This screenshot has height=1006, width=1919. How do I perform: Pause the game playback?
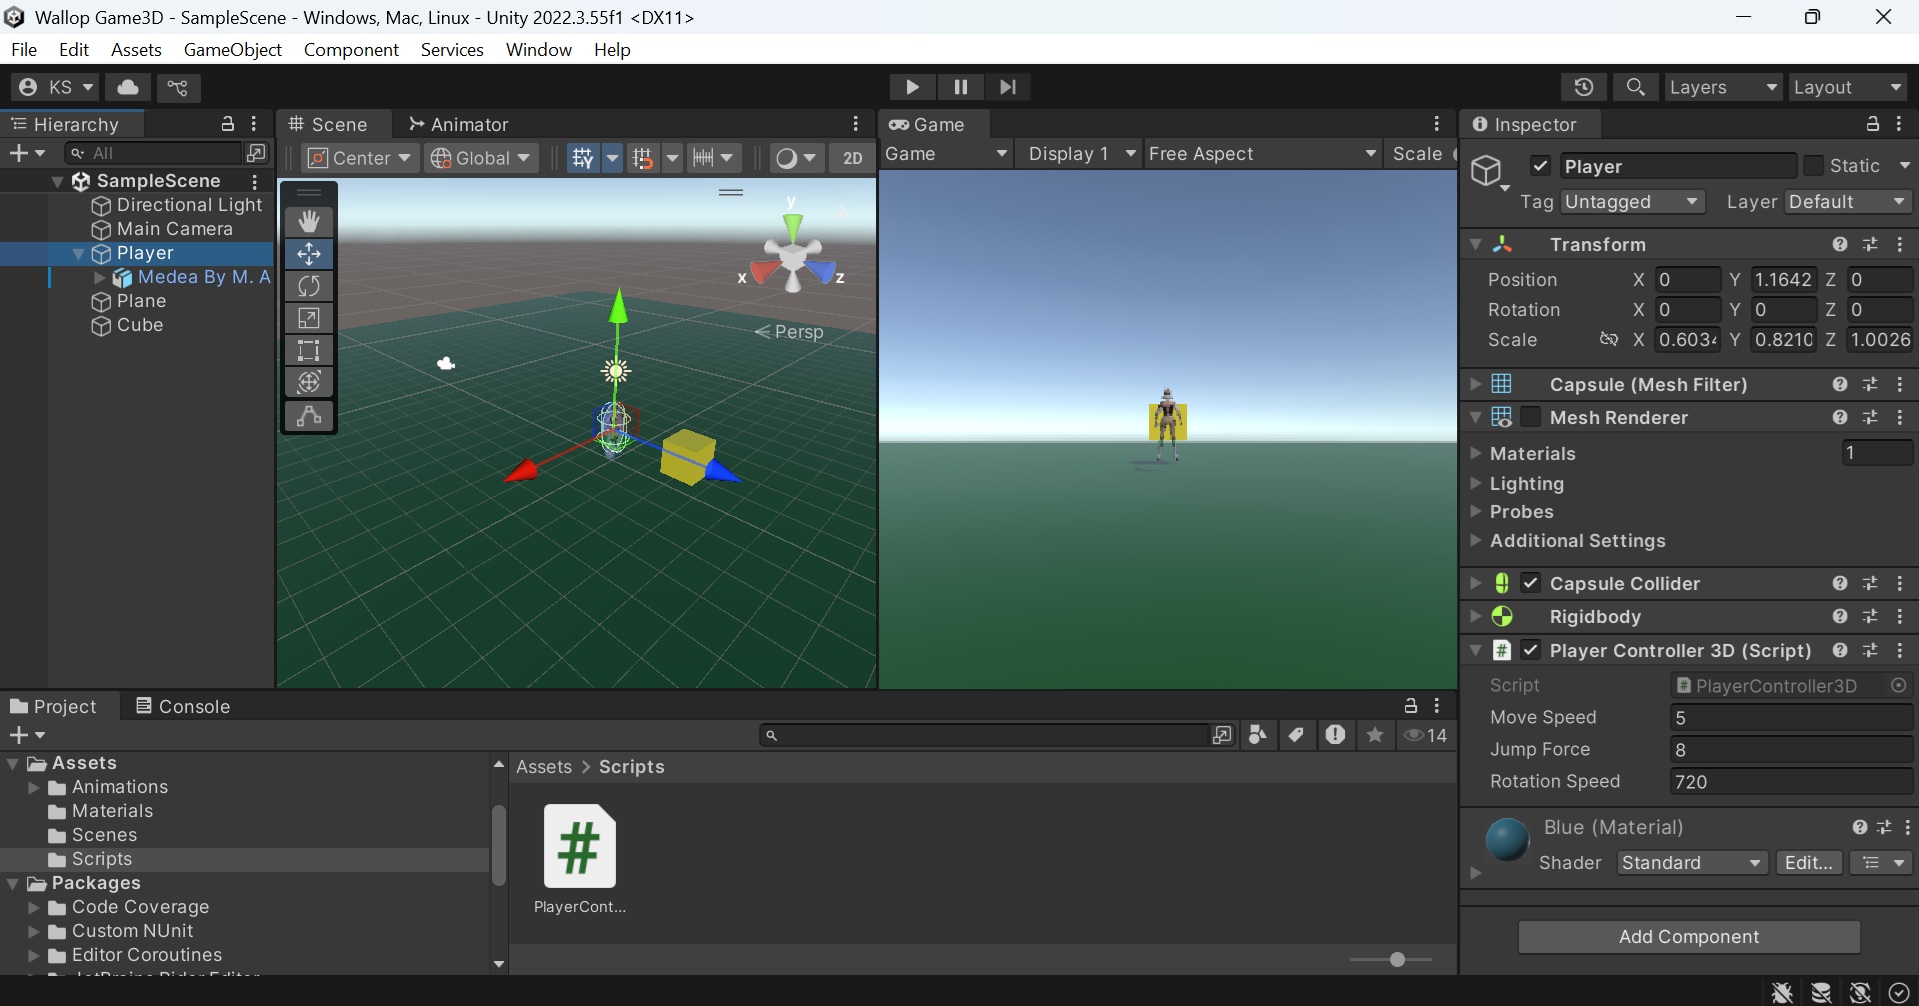coord(960,87)
